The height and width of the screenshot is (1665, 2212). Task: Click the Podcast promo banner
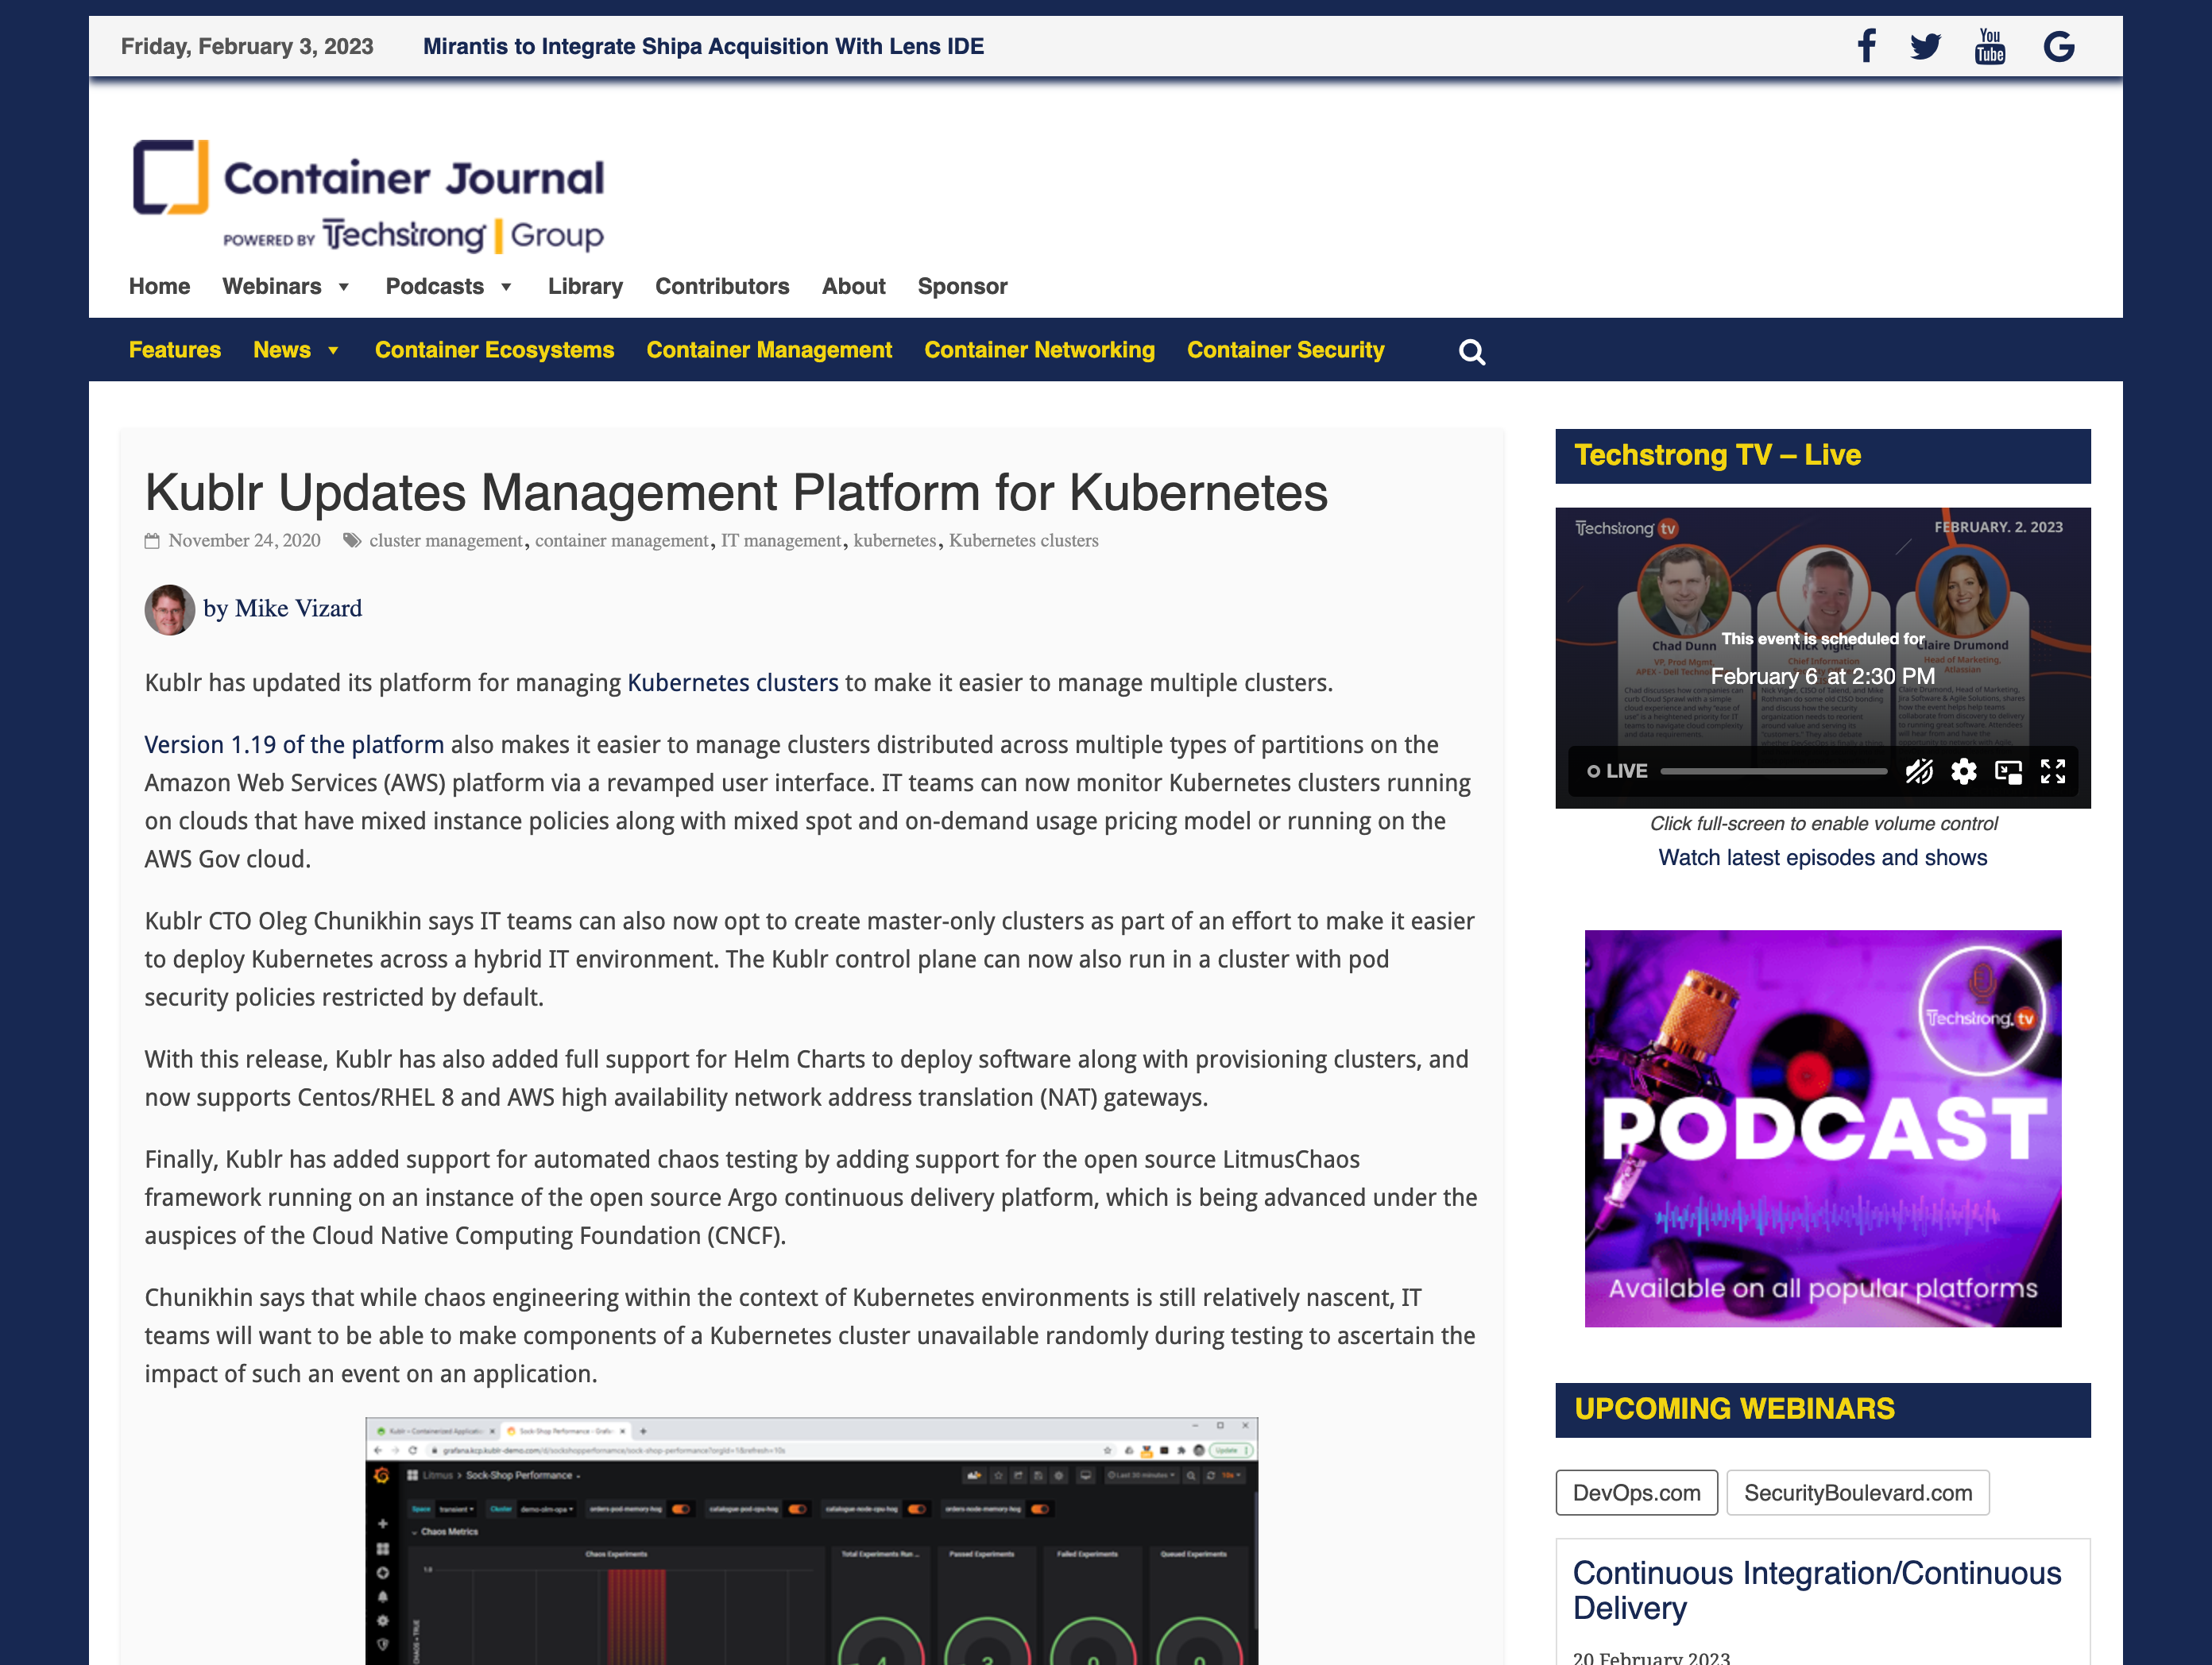1823,1129
